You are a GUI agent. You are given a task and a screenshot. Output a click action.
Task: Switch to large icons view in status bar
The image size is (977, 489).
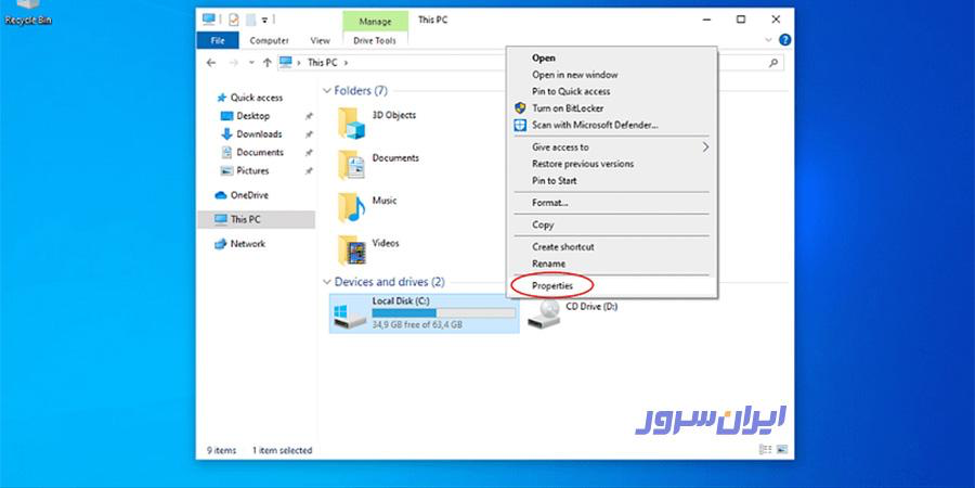pyautogui.click(x=783, y=450)
